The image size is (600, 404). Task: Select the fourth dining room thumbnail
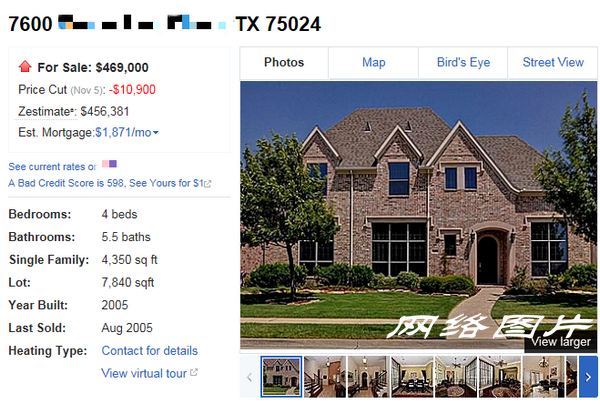pos(412,377)
